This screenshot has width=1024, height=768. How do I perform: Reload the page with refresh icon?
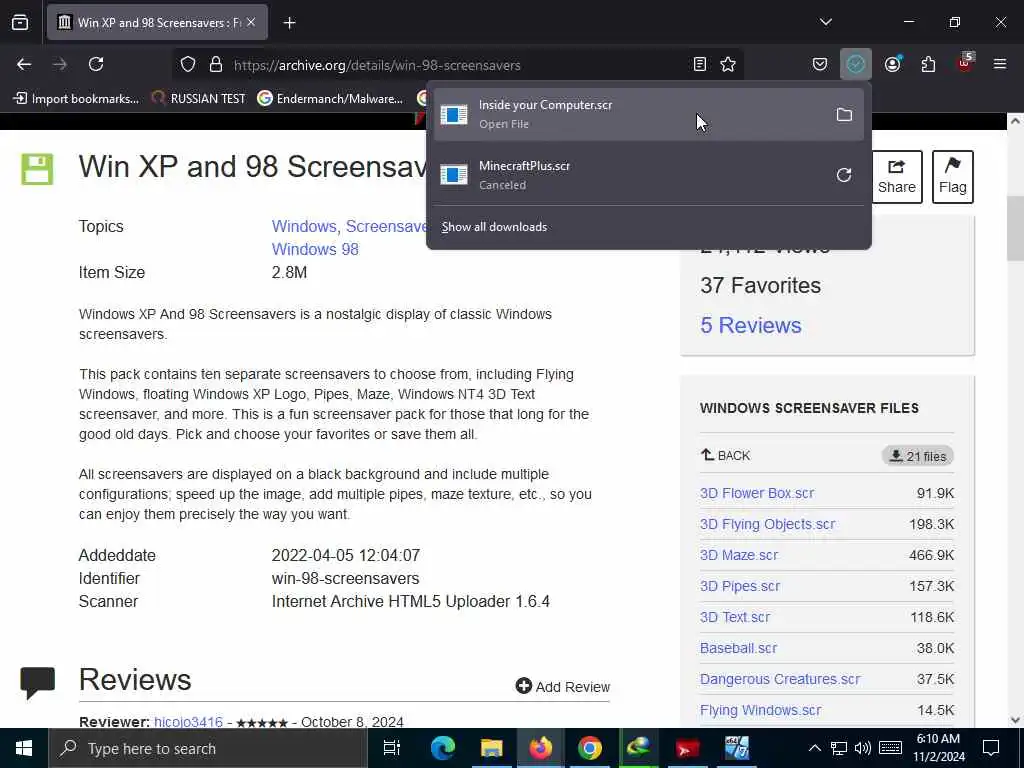(96, 64)
